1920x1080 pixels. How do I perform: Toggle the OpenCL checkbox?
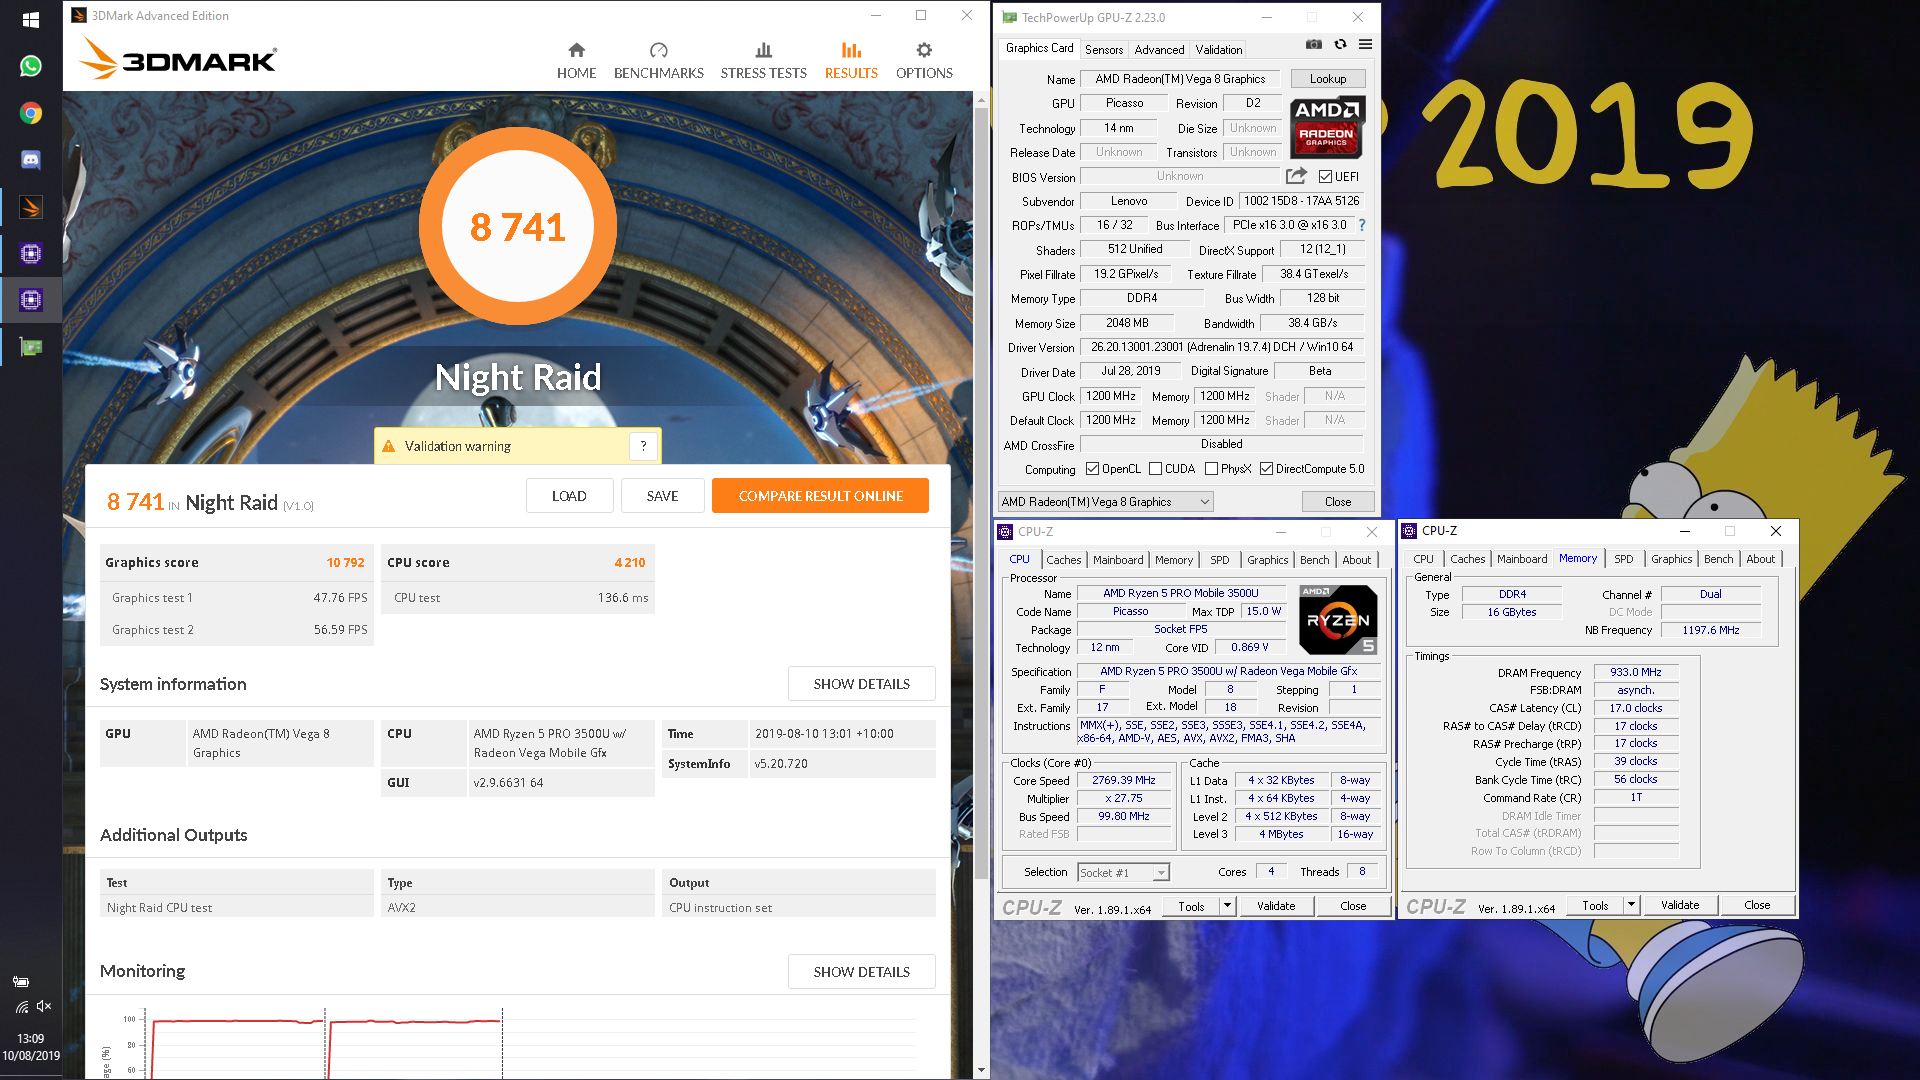pyautogui.click(x=1092, y=469)
